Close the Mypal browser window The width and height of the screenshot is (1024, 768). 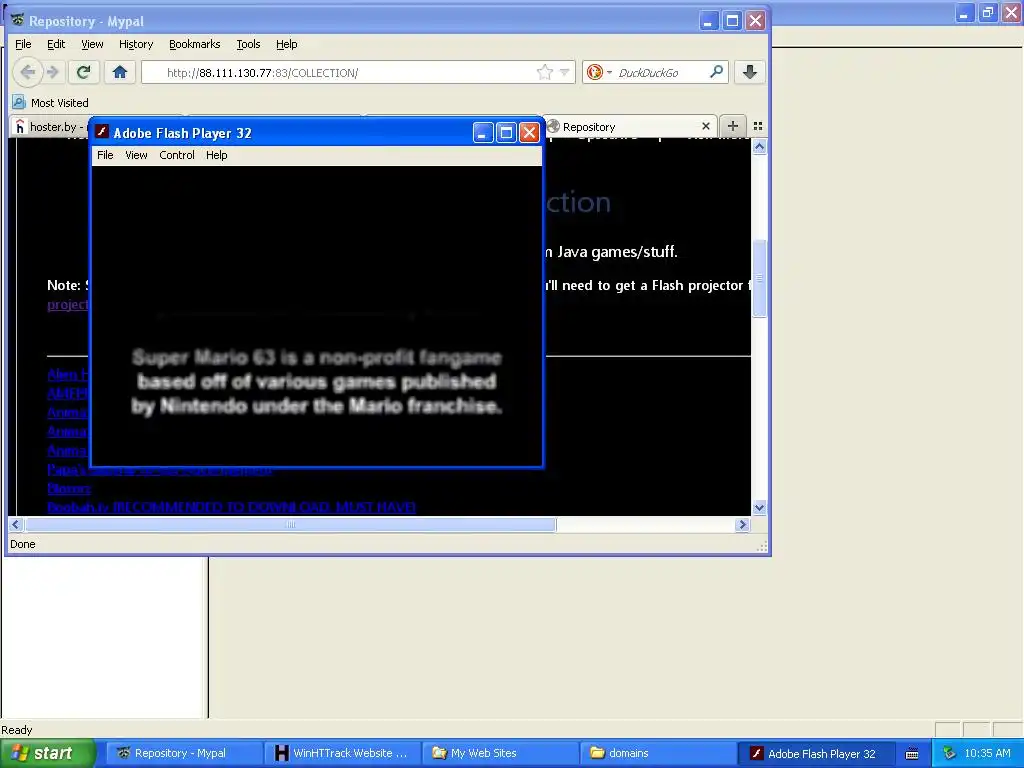756,20
